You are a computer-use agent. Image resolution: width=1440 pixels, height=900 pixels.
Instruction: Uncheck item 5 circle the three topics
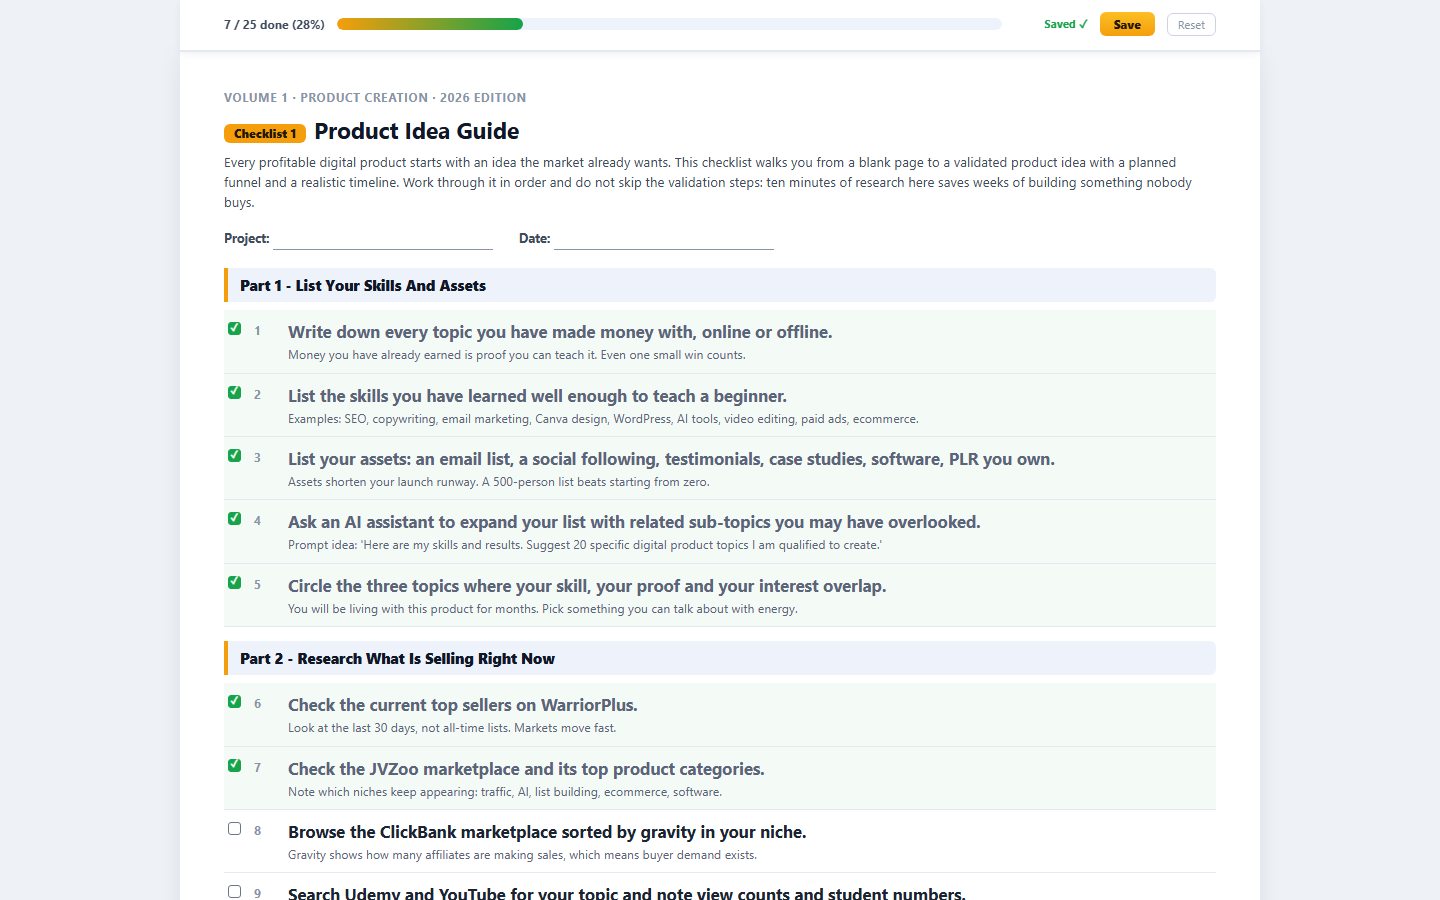coord(234,582)
